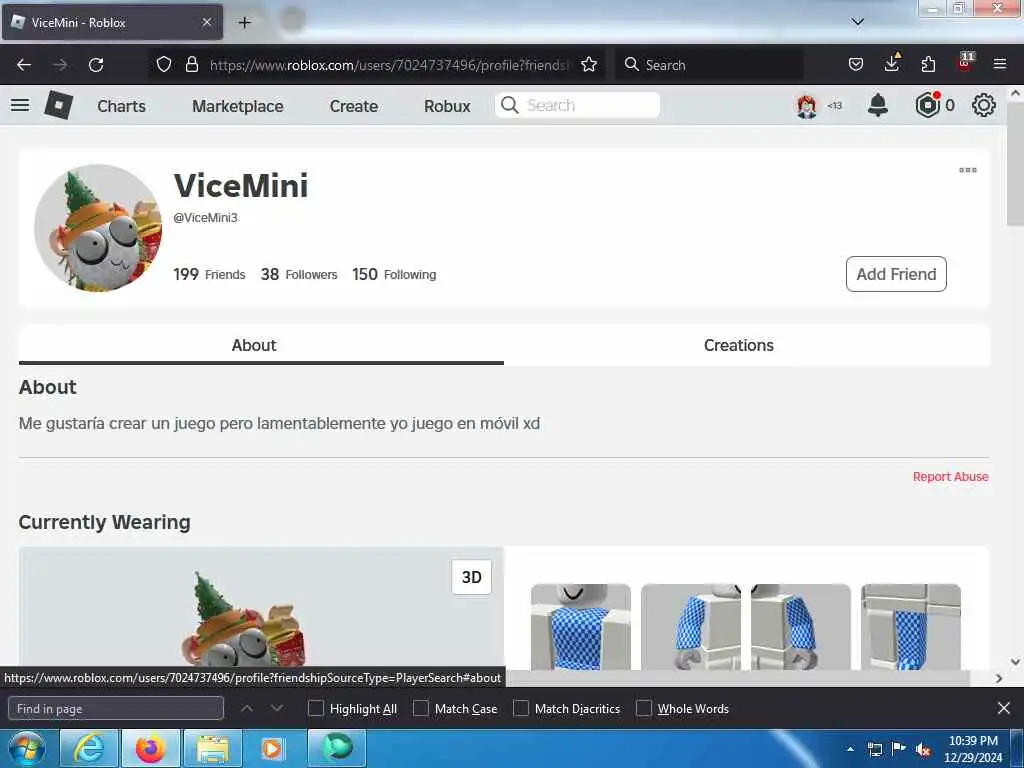Open the Firefox application menu
Viewport: 1024px width, 768px height.
click(1000, 64)
